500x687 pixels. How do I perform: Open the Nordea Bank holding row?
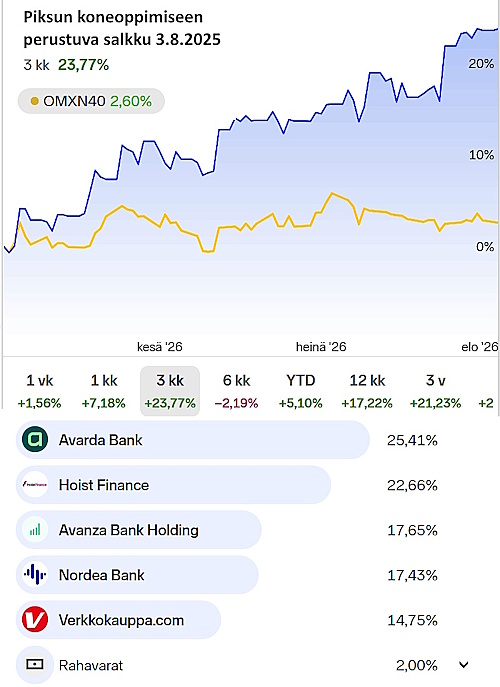[137, 575]
